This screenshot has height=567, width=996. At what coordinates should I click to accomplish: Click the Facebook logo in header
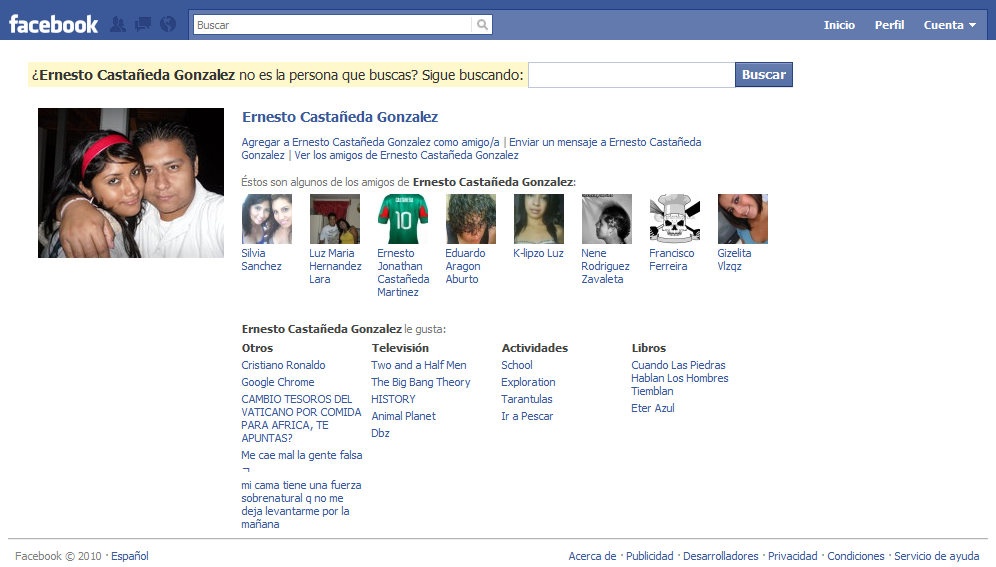(54, 24)
